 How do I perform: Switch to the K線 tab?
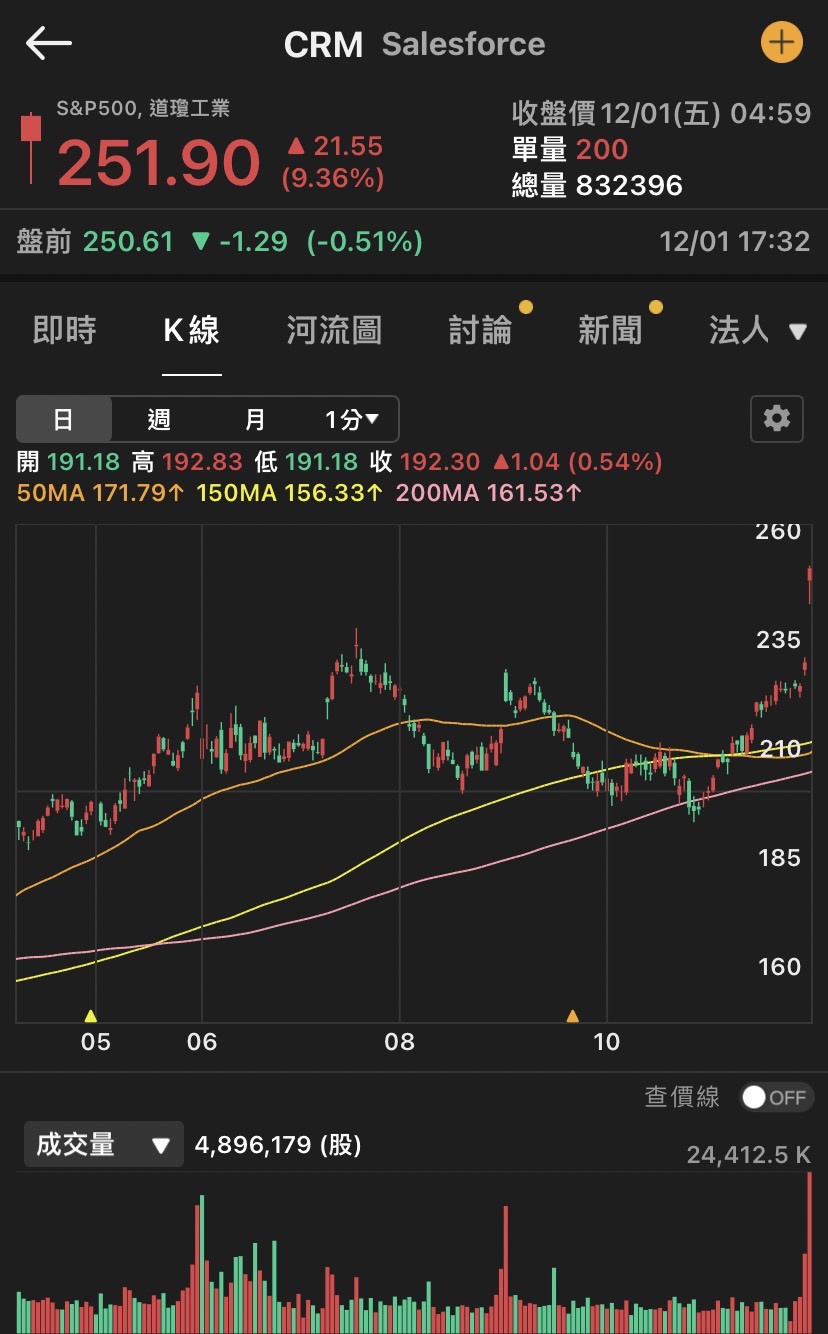(192, 330)
